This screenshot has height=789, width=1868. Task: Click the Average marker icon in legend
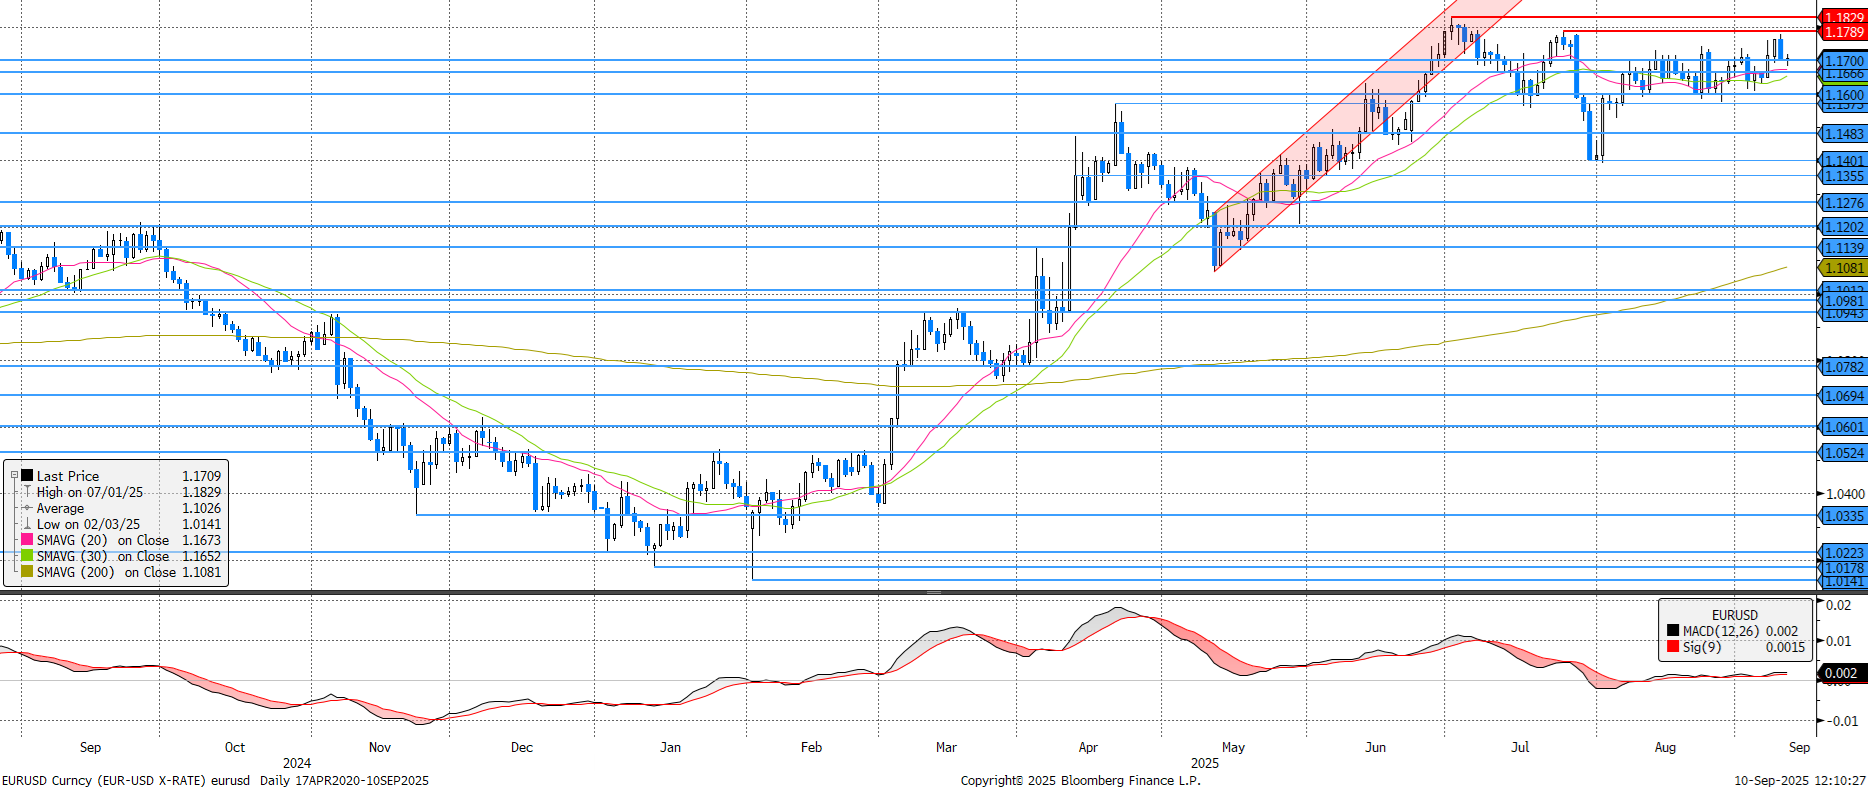pos(27,508)
